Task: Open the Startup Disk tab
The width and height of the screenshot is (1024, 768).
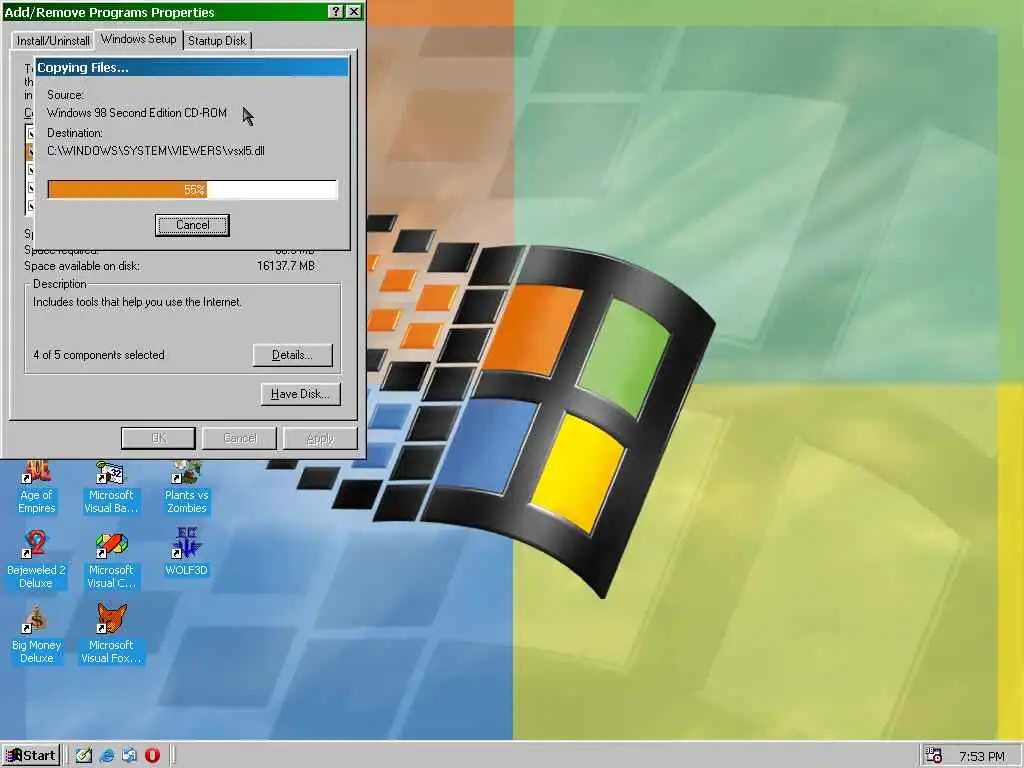Action: coord(217,40)
